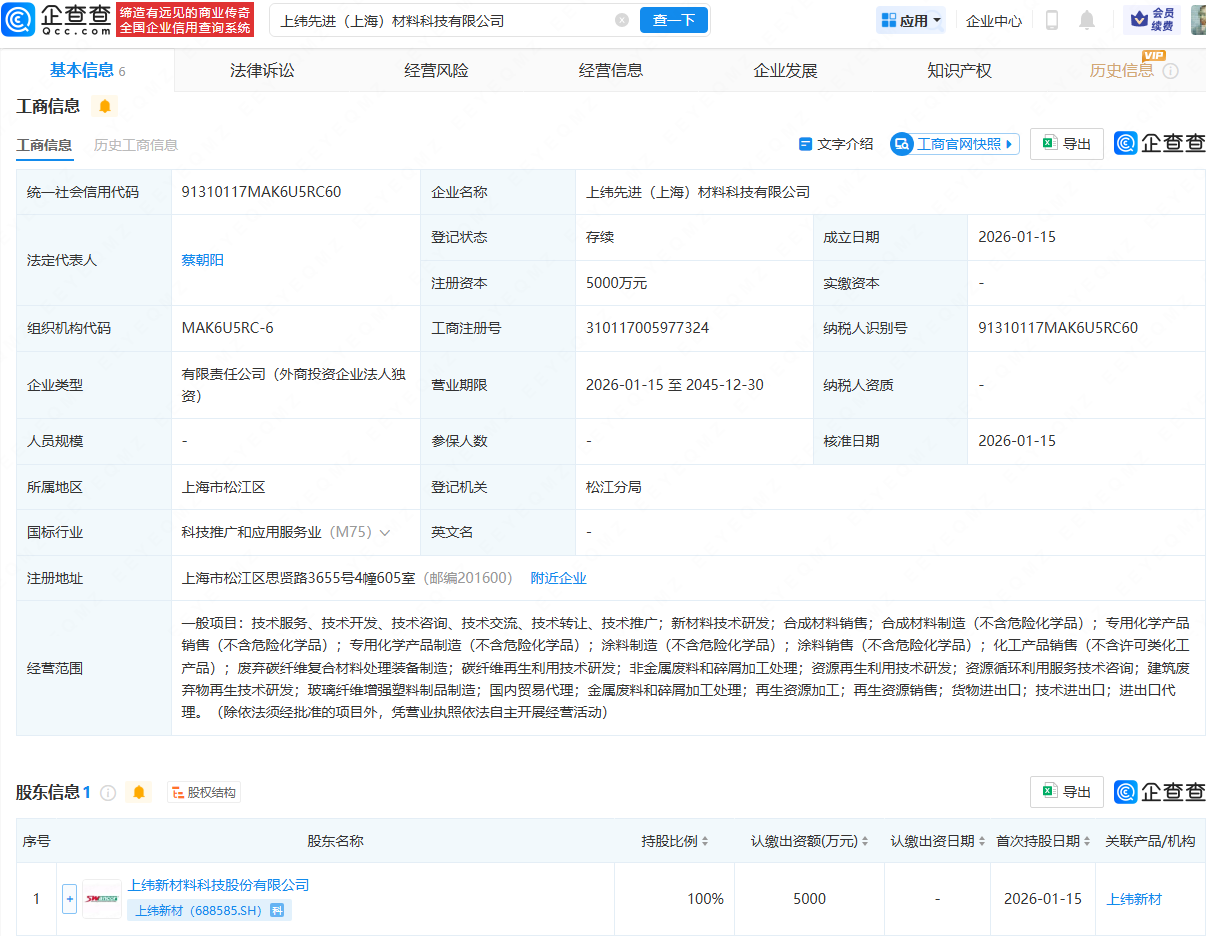Screen dimensions: 1206x936
Task: Open the mobile app phone icon
Action: pos(1052,20)
